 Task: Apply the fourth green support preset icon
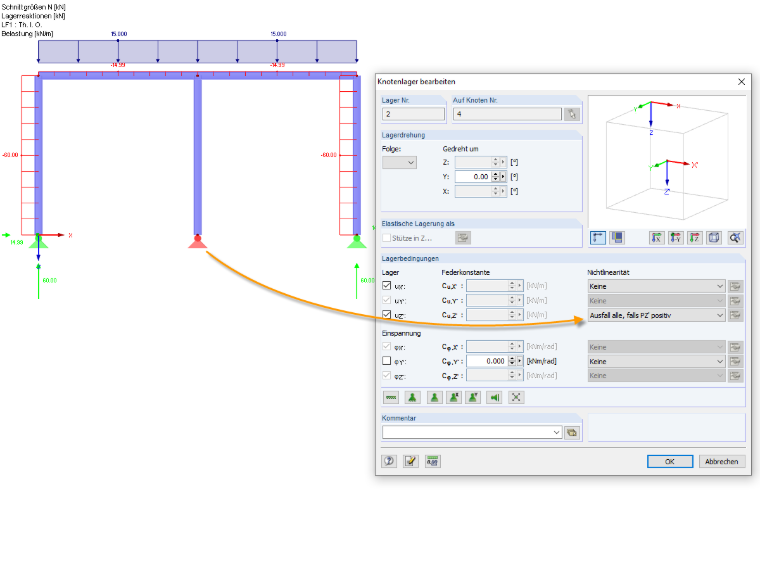[x=473, y=397]
